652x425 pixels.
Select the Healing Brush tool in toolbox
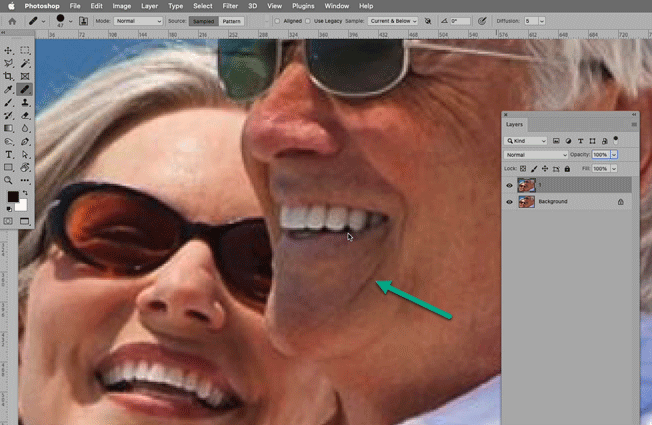(25, 89)
